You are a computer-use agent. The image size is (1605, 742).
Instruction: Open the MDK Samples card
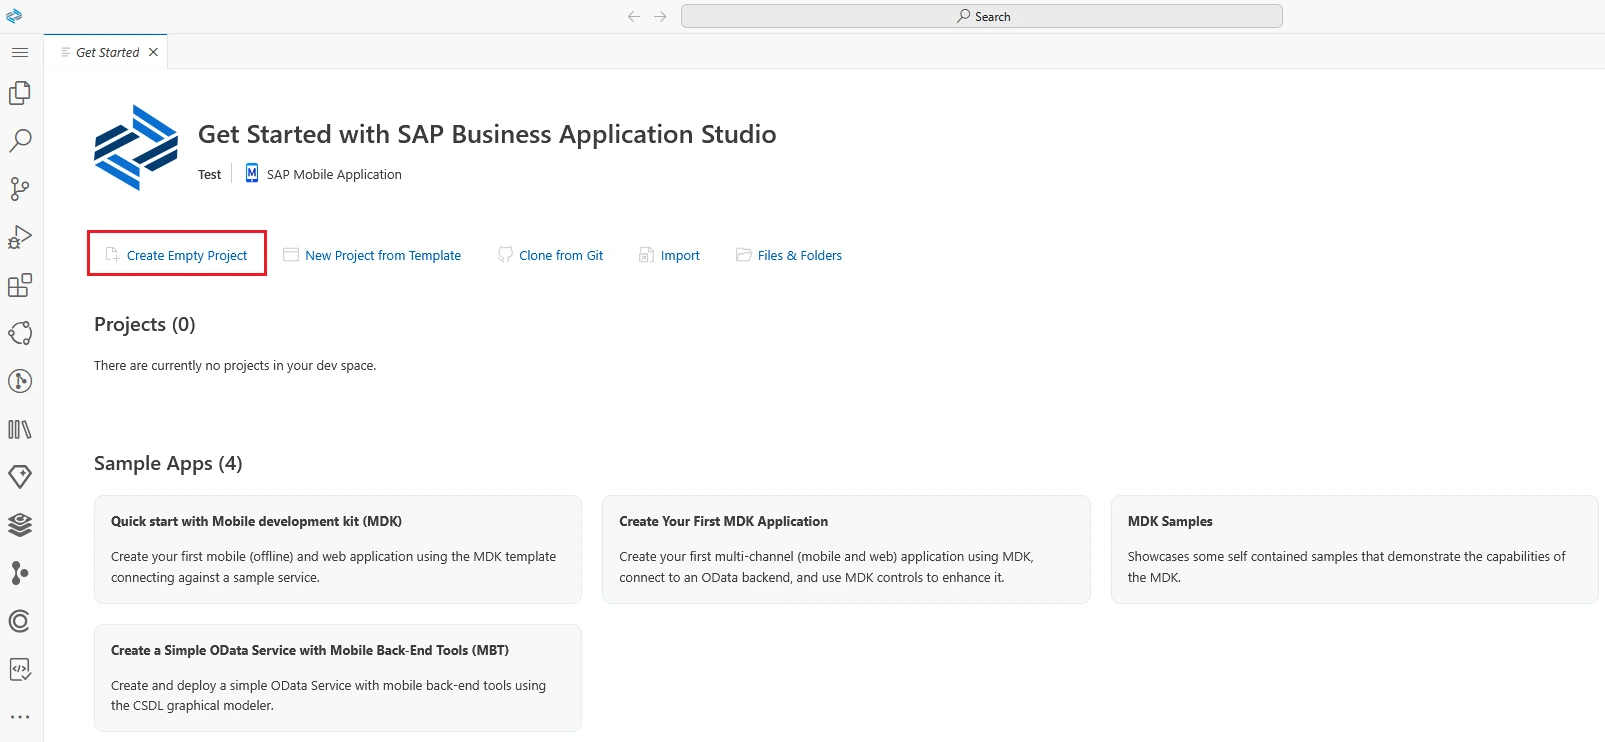1354,549
